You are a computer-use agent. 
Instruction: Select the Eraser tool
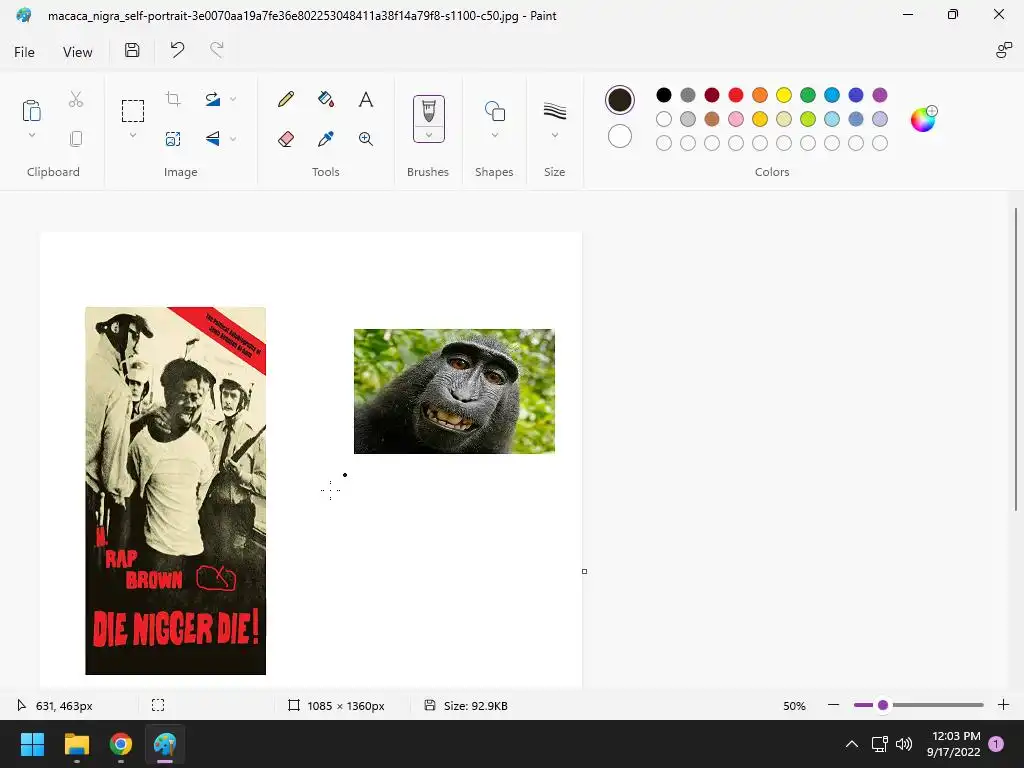(x=286, y=138)
